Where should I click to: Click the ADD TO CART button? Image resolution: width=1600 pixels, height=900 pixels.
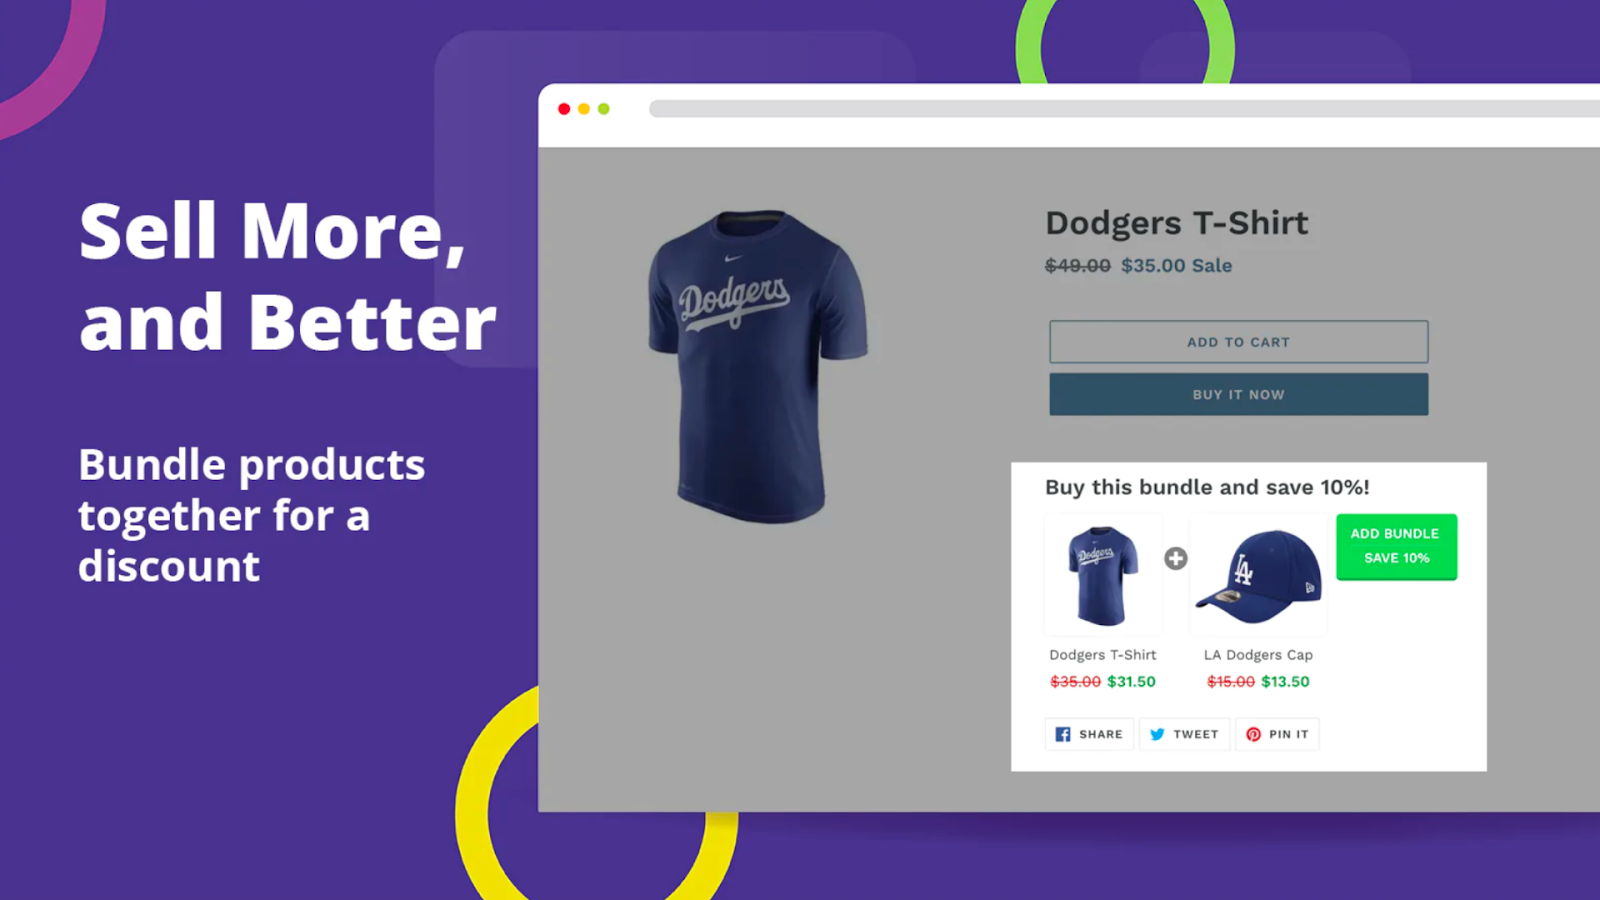coord(1238,342)
